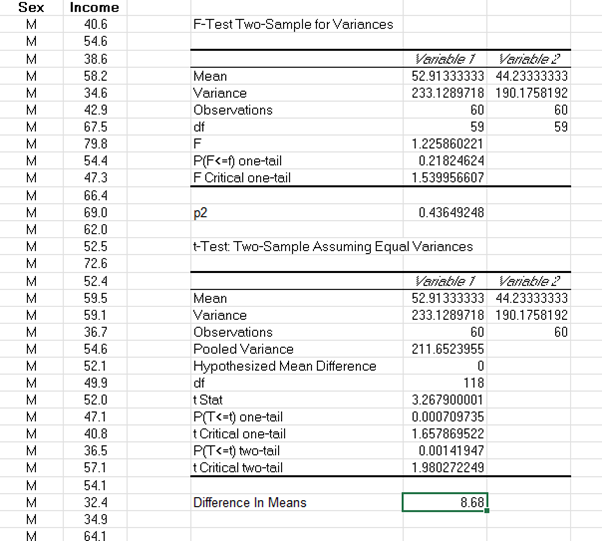Viewport: 602px width, 541px height.
Task: Click the income value 49.9
Action: coord(95,382)
